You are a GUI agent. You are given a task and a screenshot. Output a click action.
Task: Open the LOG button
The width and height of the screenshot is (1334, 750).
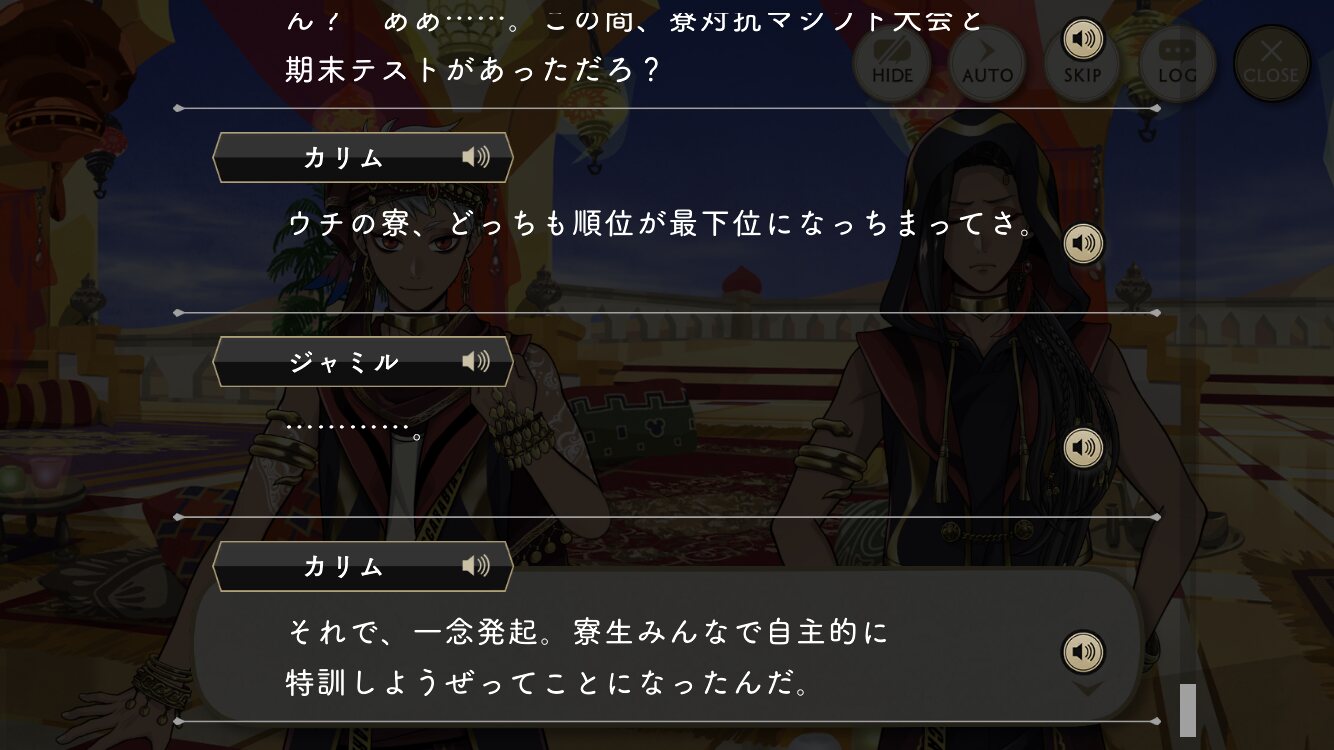point(1177,63)
